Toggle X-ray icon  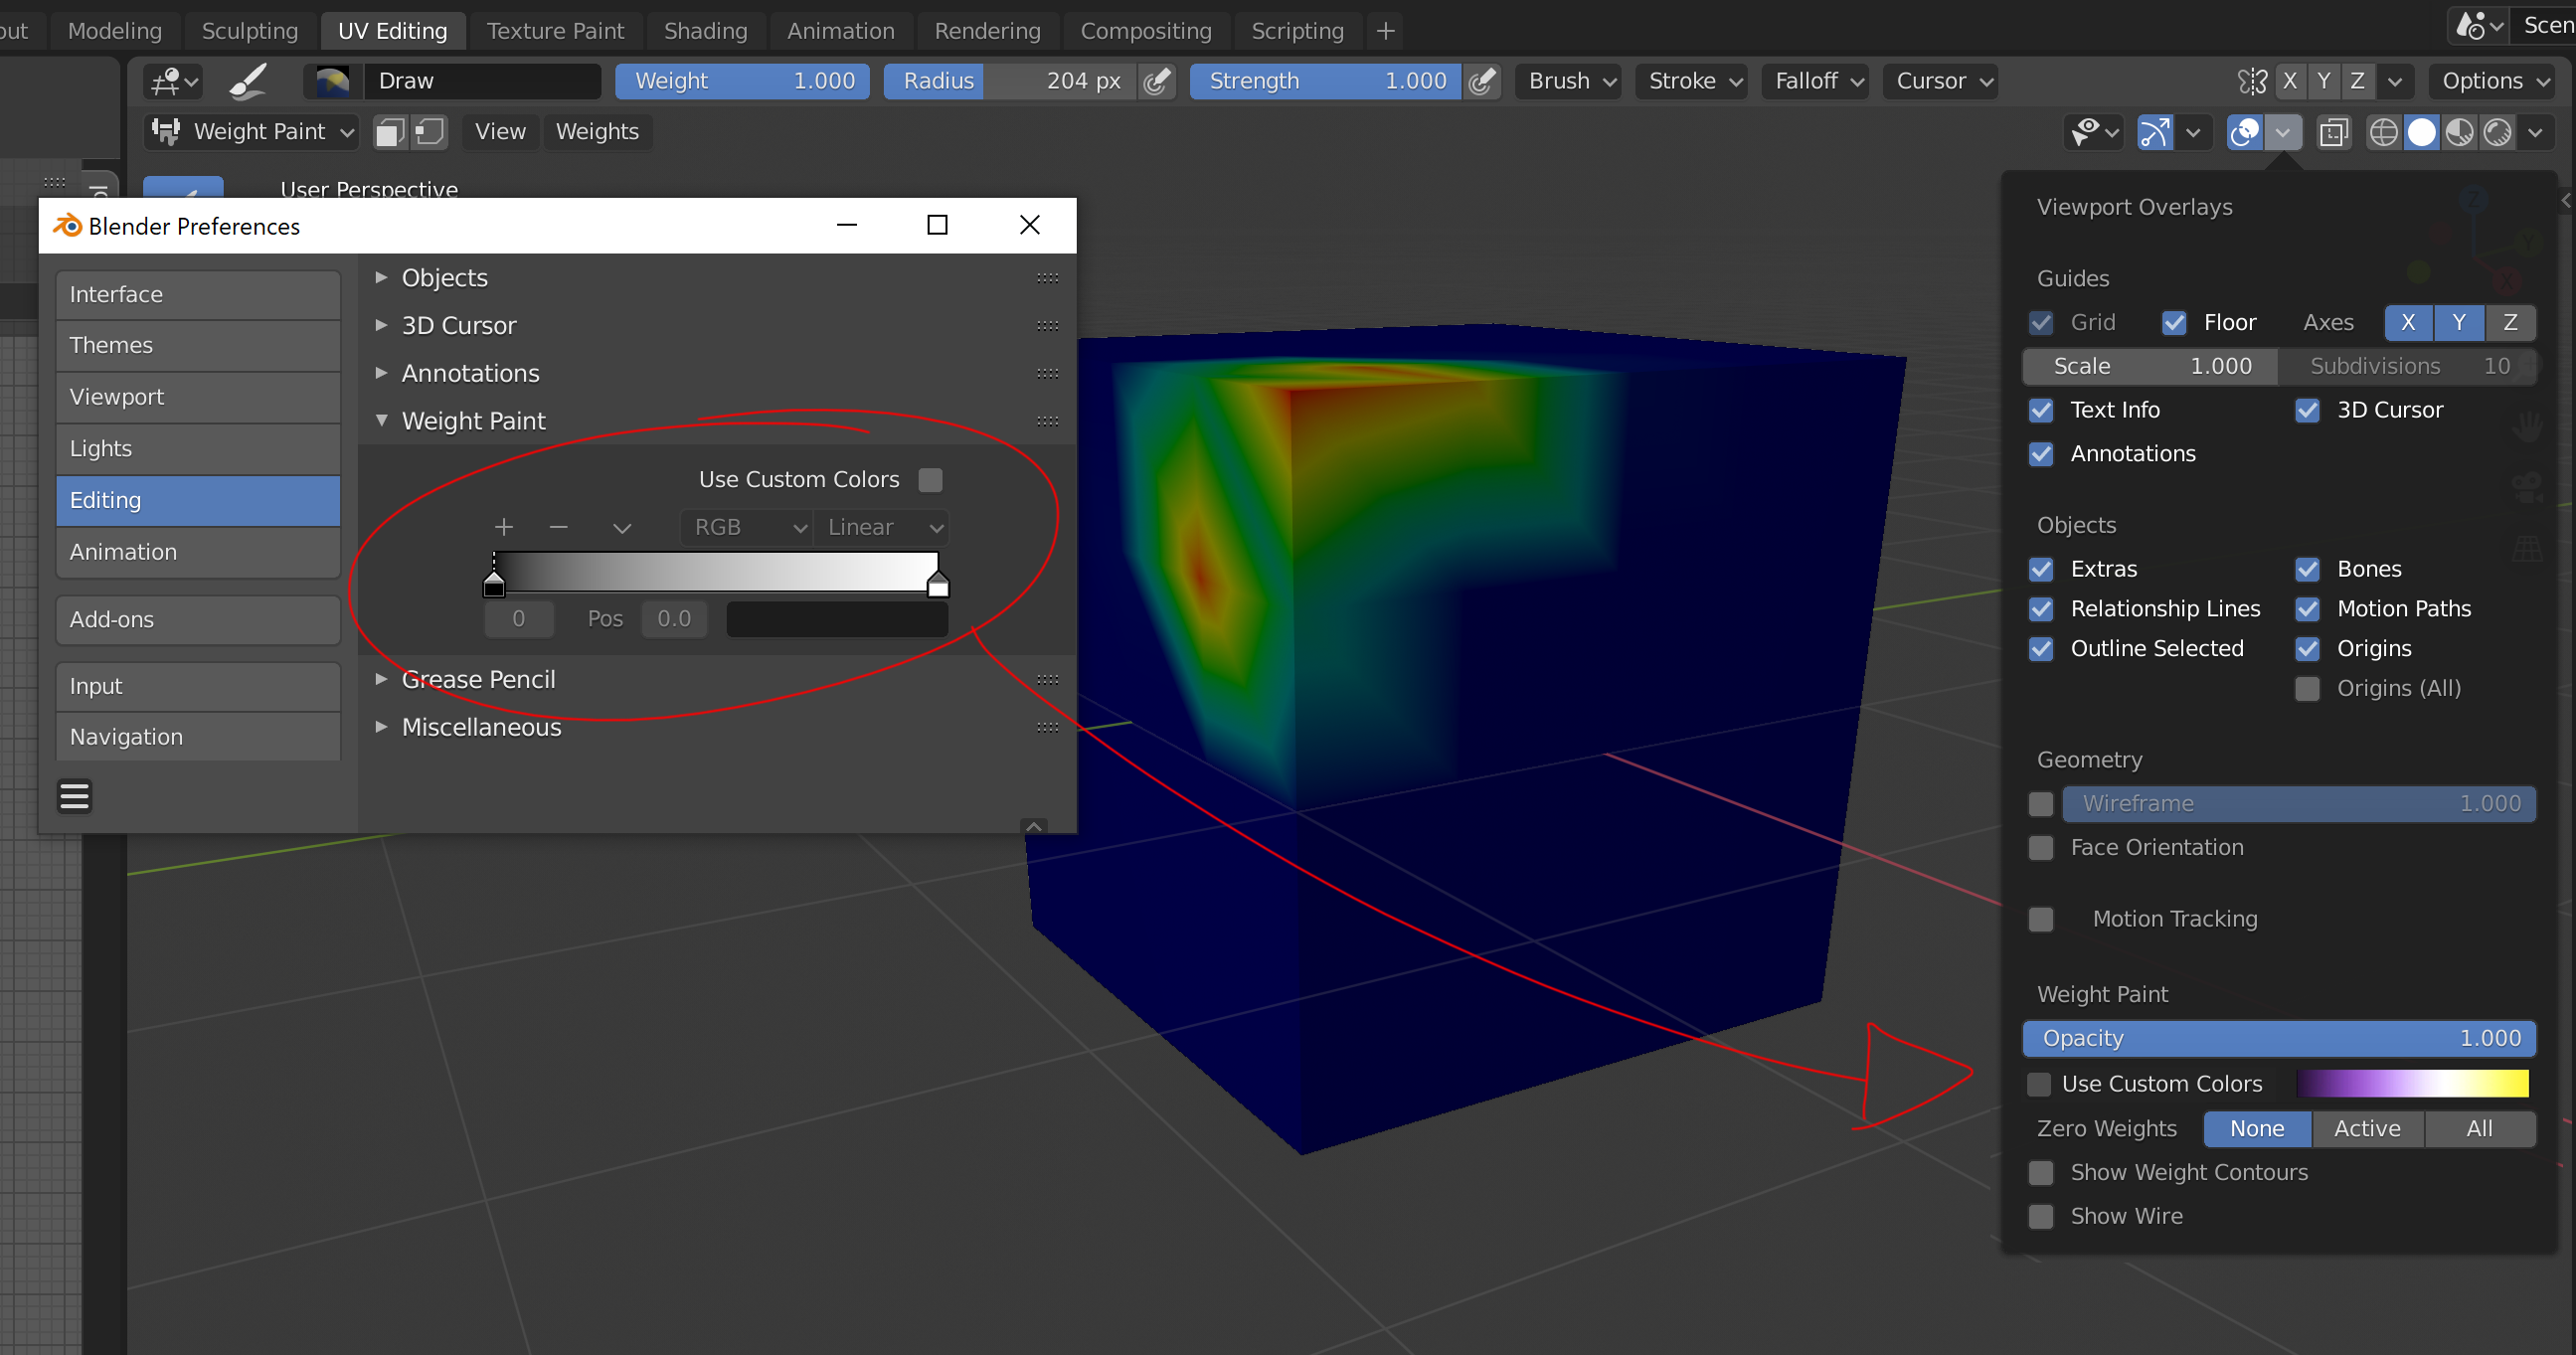click(x=2333, y=132)
